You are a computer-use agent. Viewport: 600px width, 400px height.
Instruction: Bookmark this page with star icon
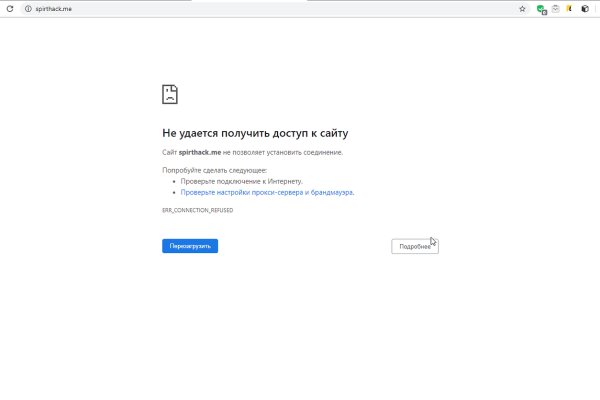pyautogui.click(x=522, y=8)
